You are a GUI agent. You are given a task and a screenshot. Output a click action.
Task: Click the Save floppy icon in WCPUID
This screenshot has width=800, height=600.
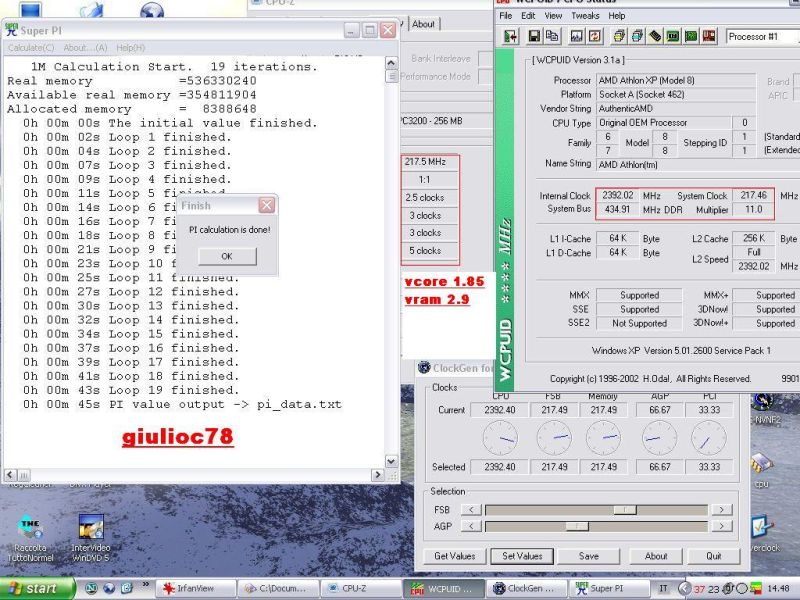[534, 36]
